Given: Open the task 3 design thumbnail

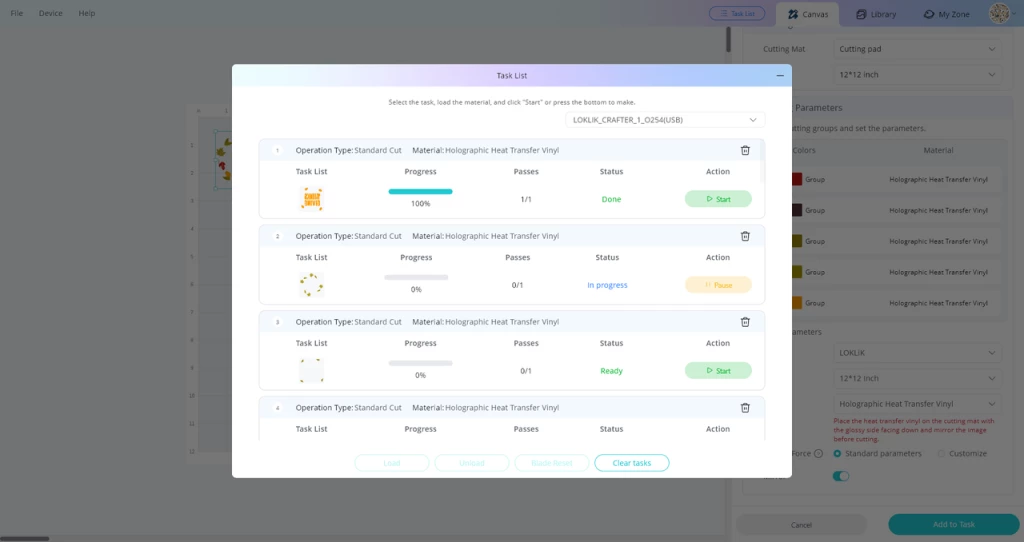Looking at the screenshot, I should click(312, 370).
